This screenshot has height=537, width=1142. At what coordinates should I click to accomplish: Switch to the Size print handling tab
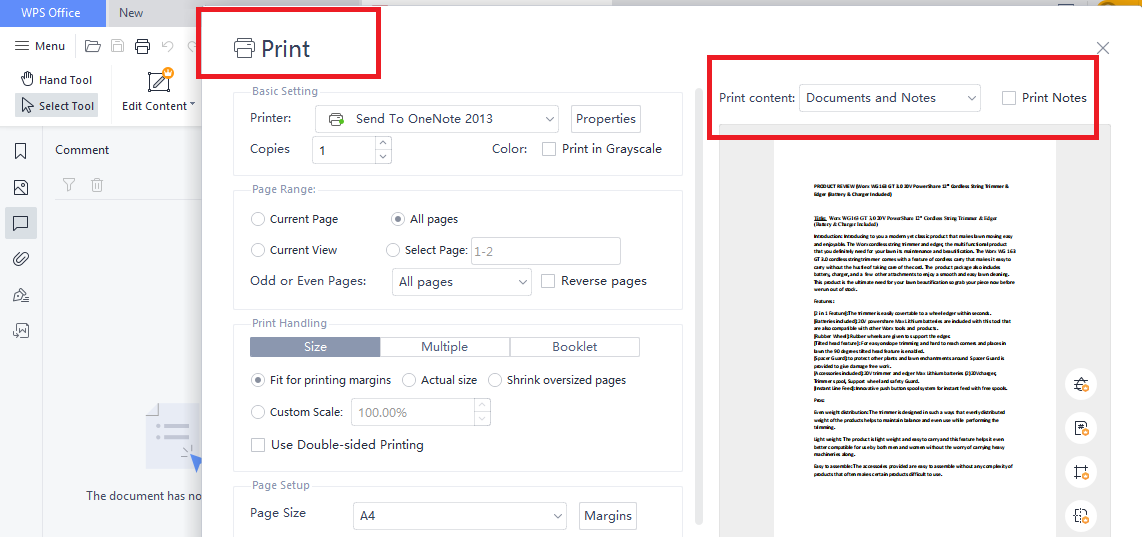coord(315,347)
